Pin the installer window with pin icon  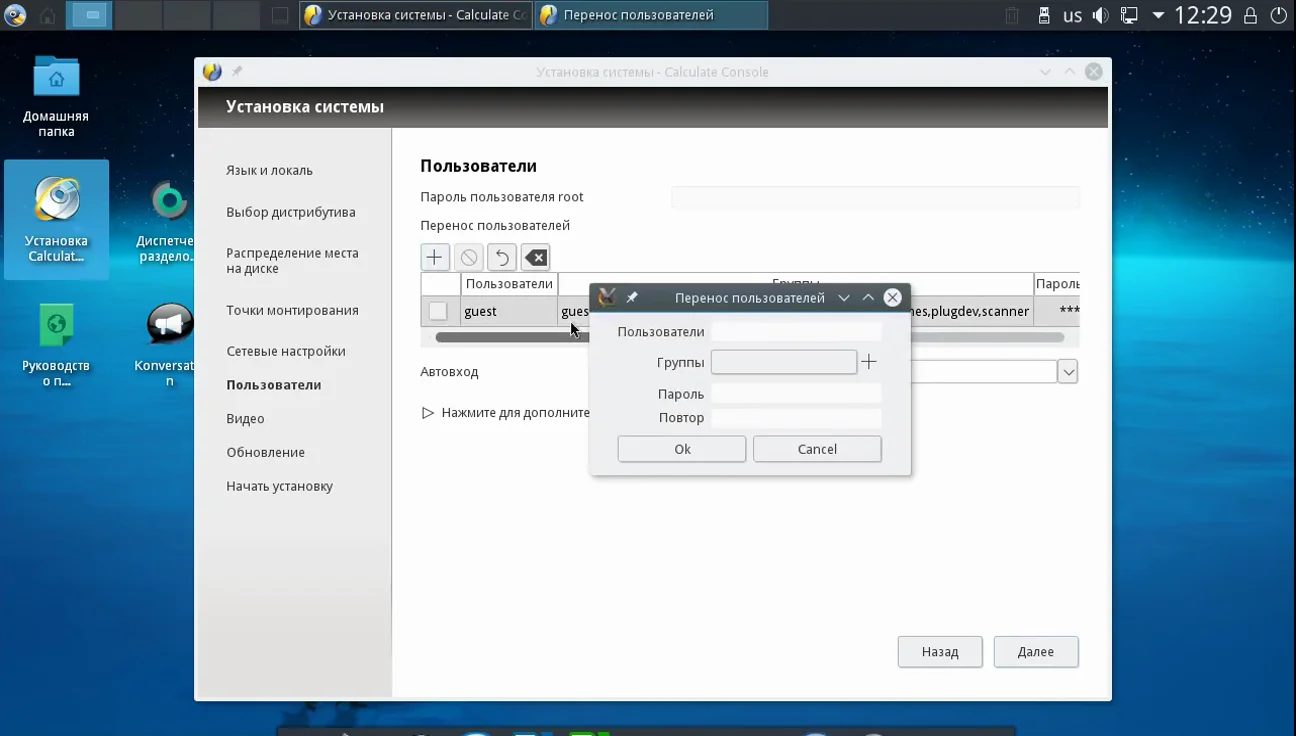(237, 72)
